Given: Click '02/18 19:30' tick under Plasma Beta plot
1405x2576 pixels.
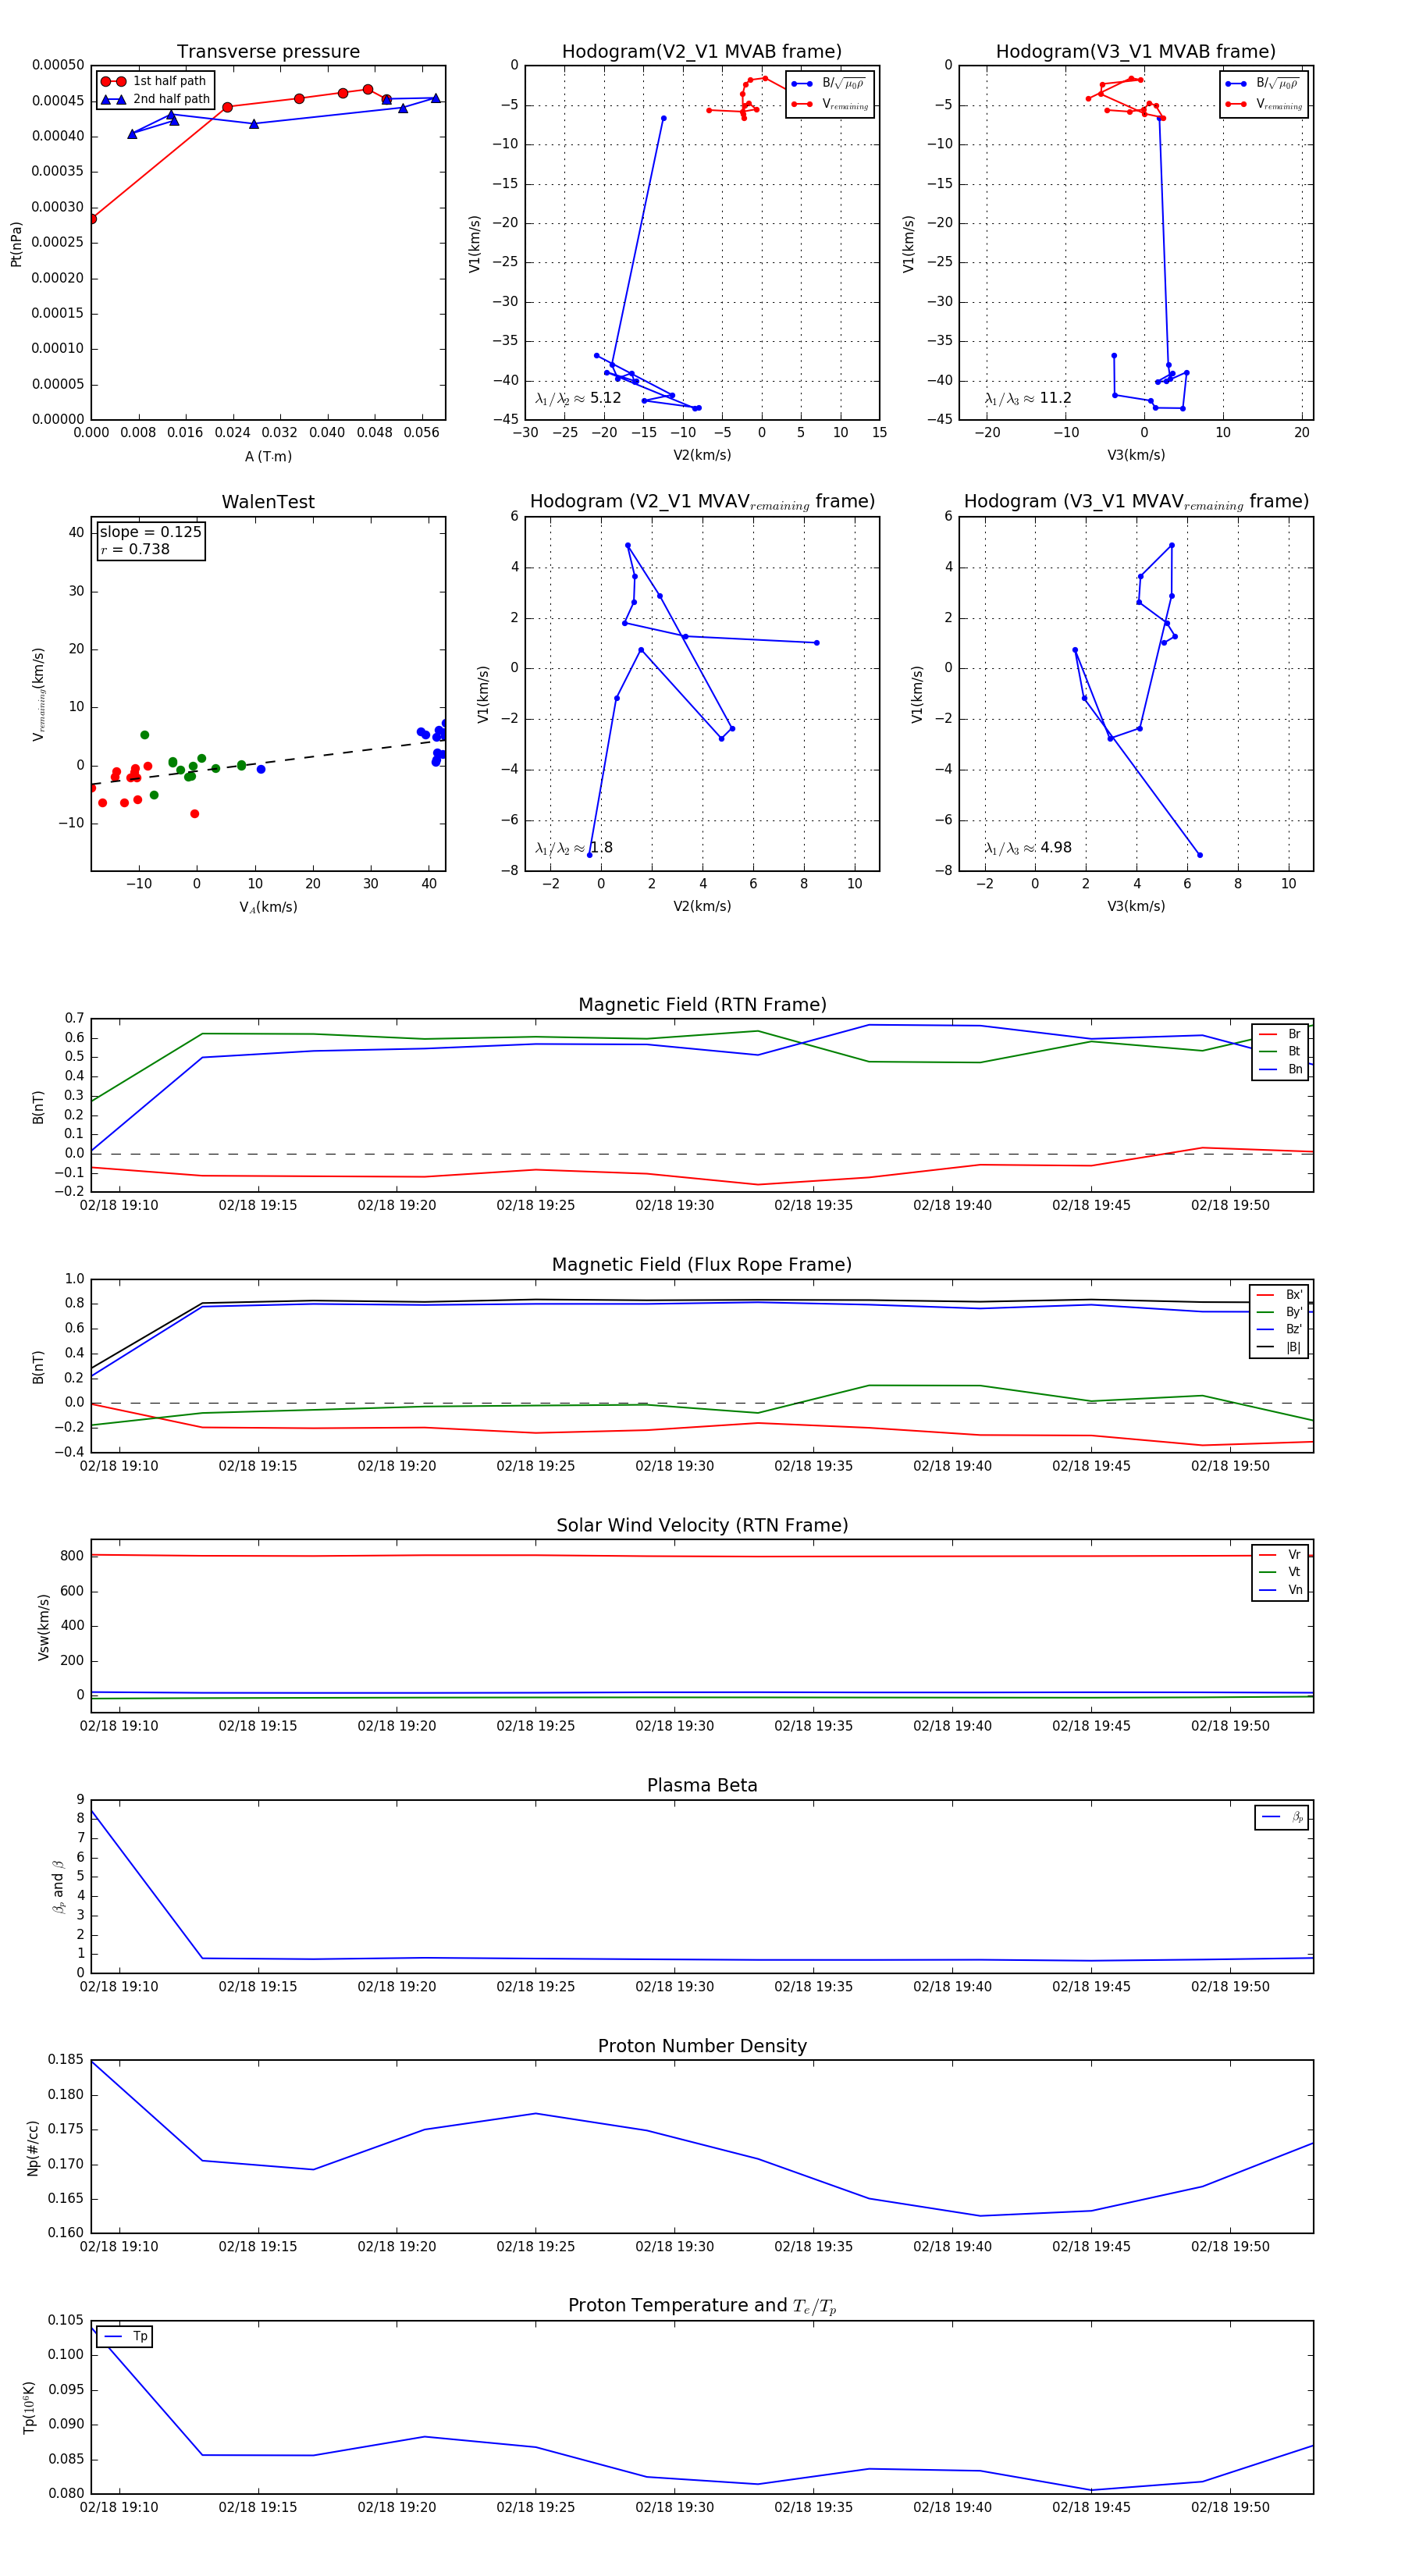Looking at the screenshot, I should [x=674, y=1987].
